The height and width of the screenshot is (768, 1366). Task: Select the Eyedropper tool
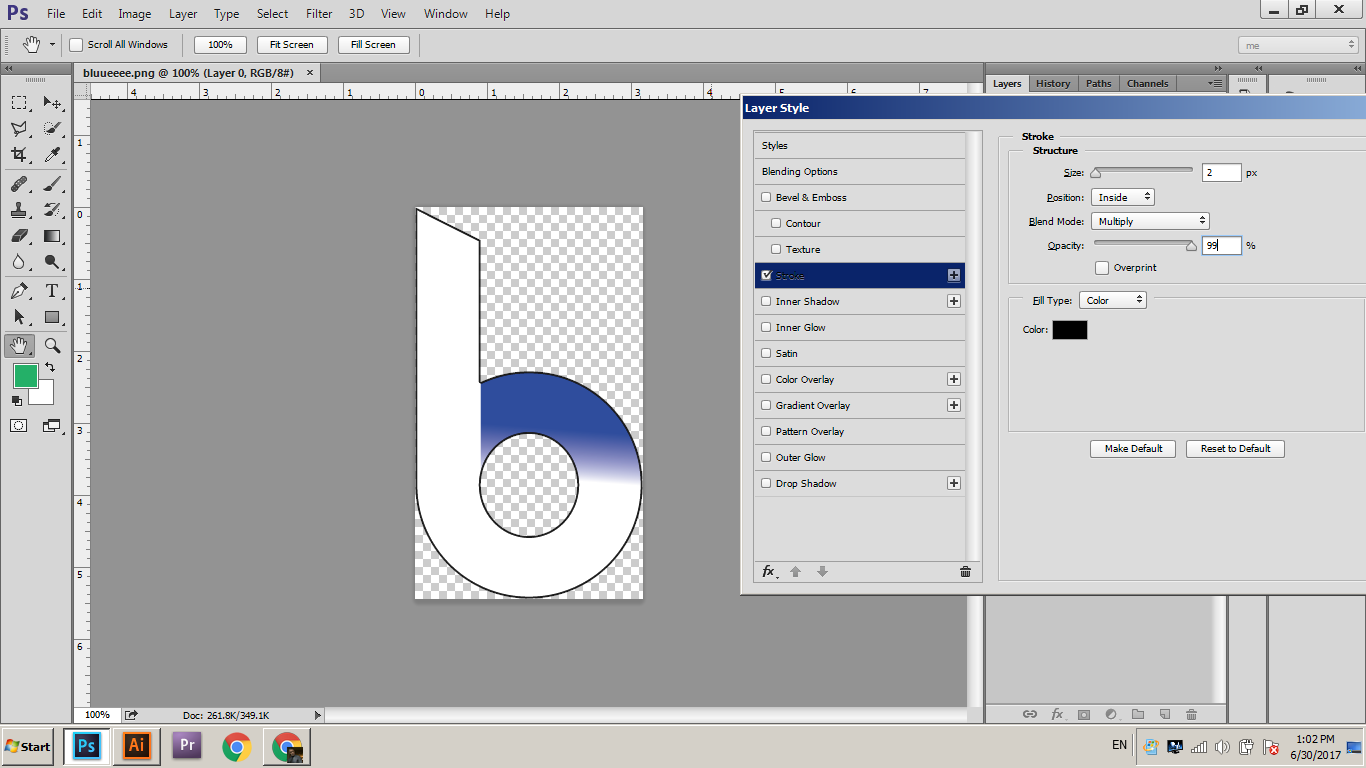pyautogui.click(x=52, y=154)
